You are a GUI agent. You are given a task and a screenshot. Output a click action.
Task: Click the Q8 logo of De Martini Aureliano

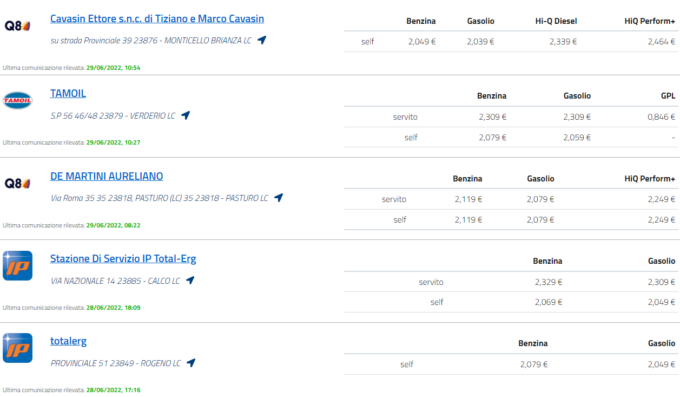point(17,184)
